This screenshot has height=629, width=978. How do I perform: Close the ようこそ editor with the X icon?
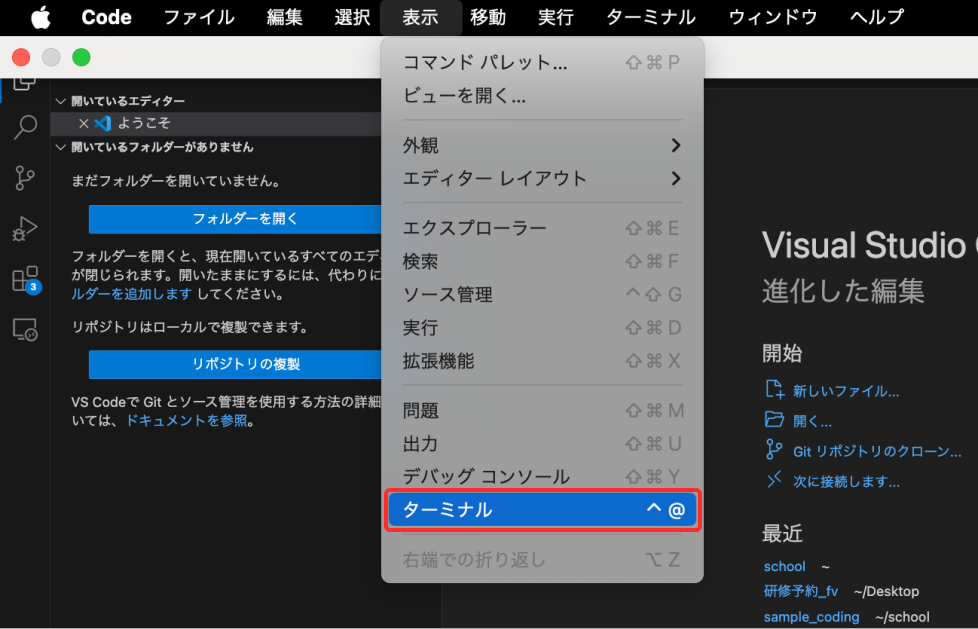(84, 124)
